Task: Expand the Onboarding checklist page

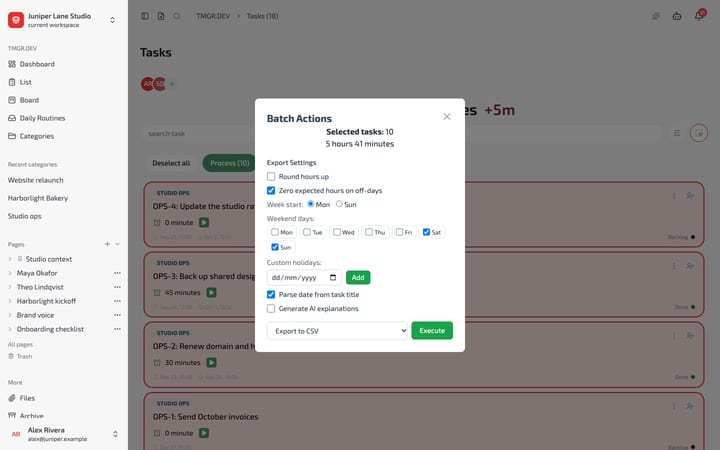Action: 10,329
